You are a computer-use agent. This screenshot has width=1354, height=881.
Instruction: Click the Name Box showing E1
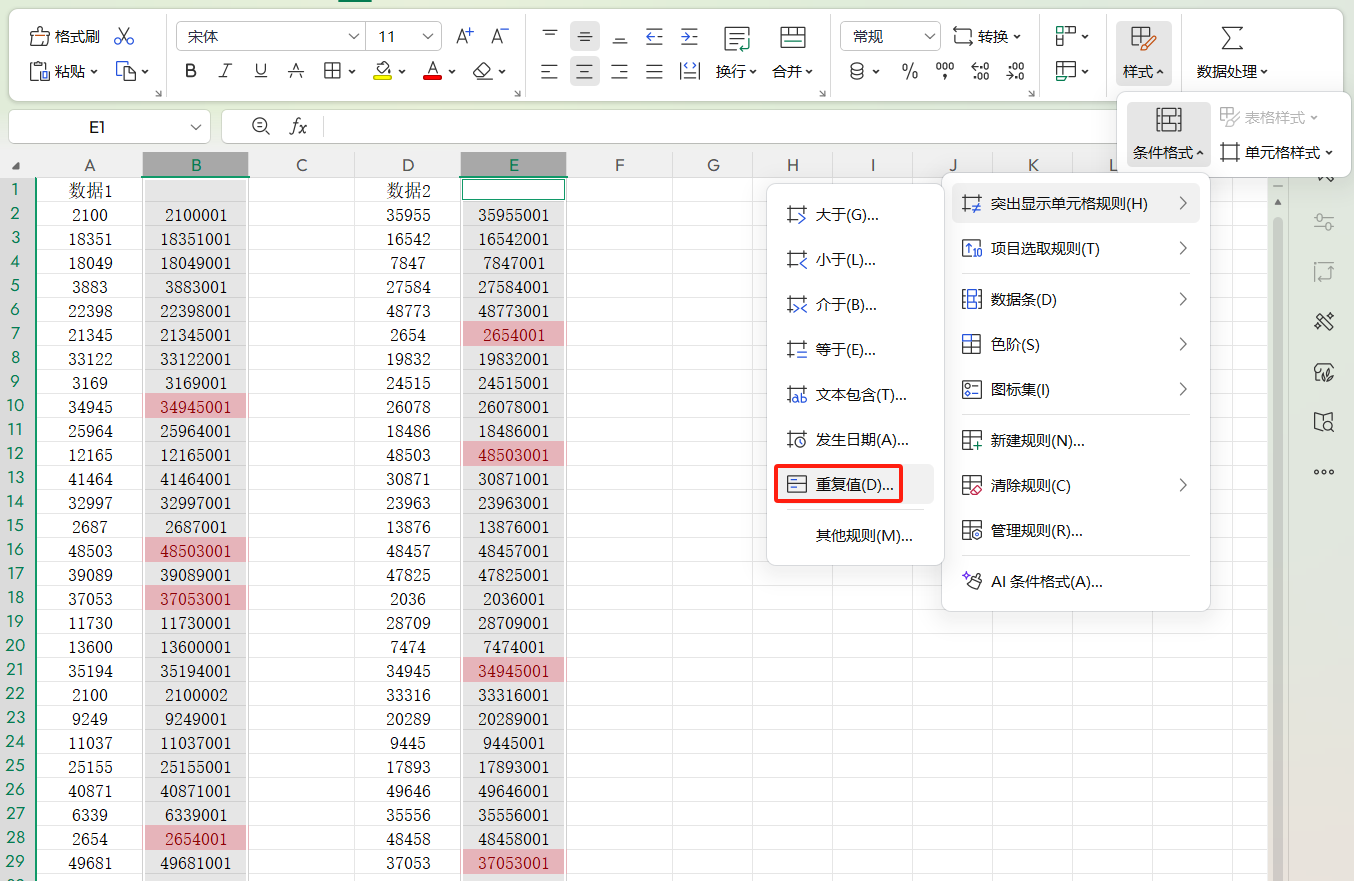100,127
